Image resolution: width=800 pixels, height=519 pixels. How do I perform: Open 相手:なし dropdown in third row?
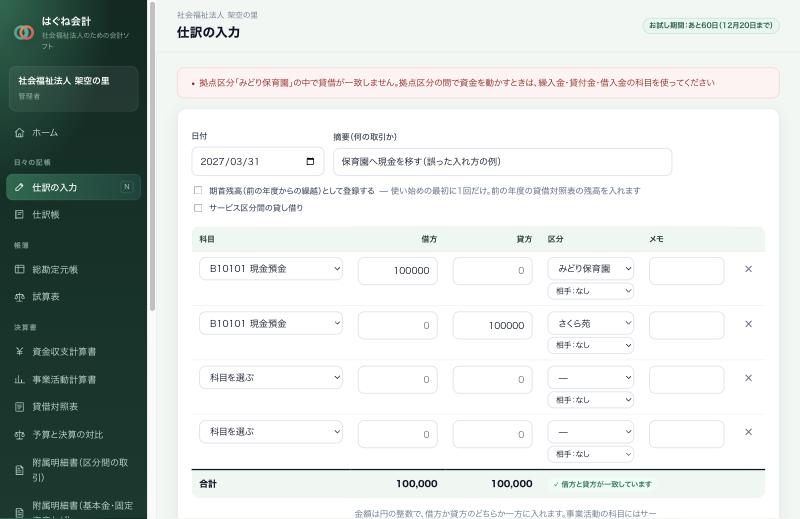tap(591, 400)
